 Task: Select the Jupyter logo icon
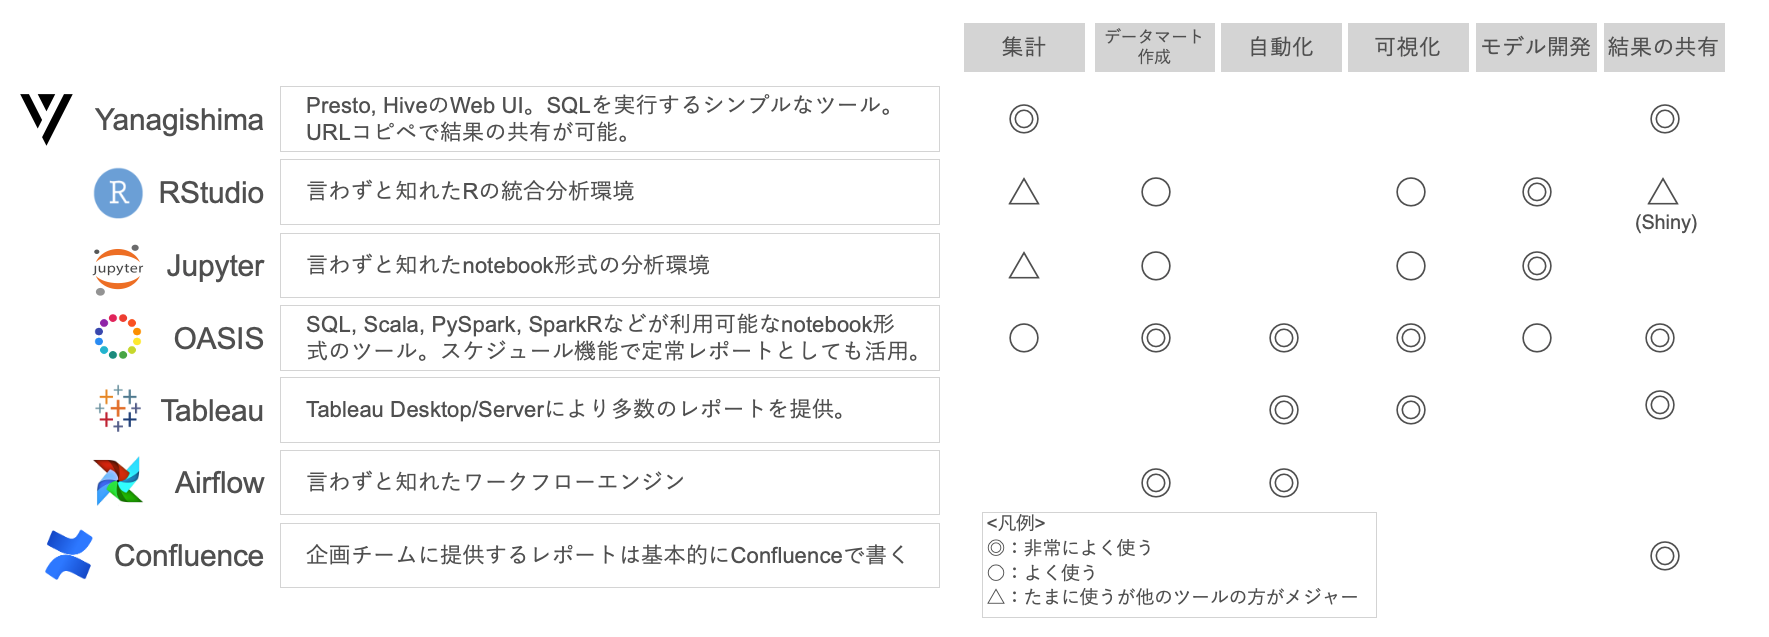pyautogui.click(x=118, y=269)
